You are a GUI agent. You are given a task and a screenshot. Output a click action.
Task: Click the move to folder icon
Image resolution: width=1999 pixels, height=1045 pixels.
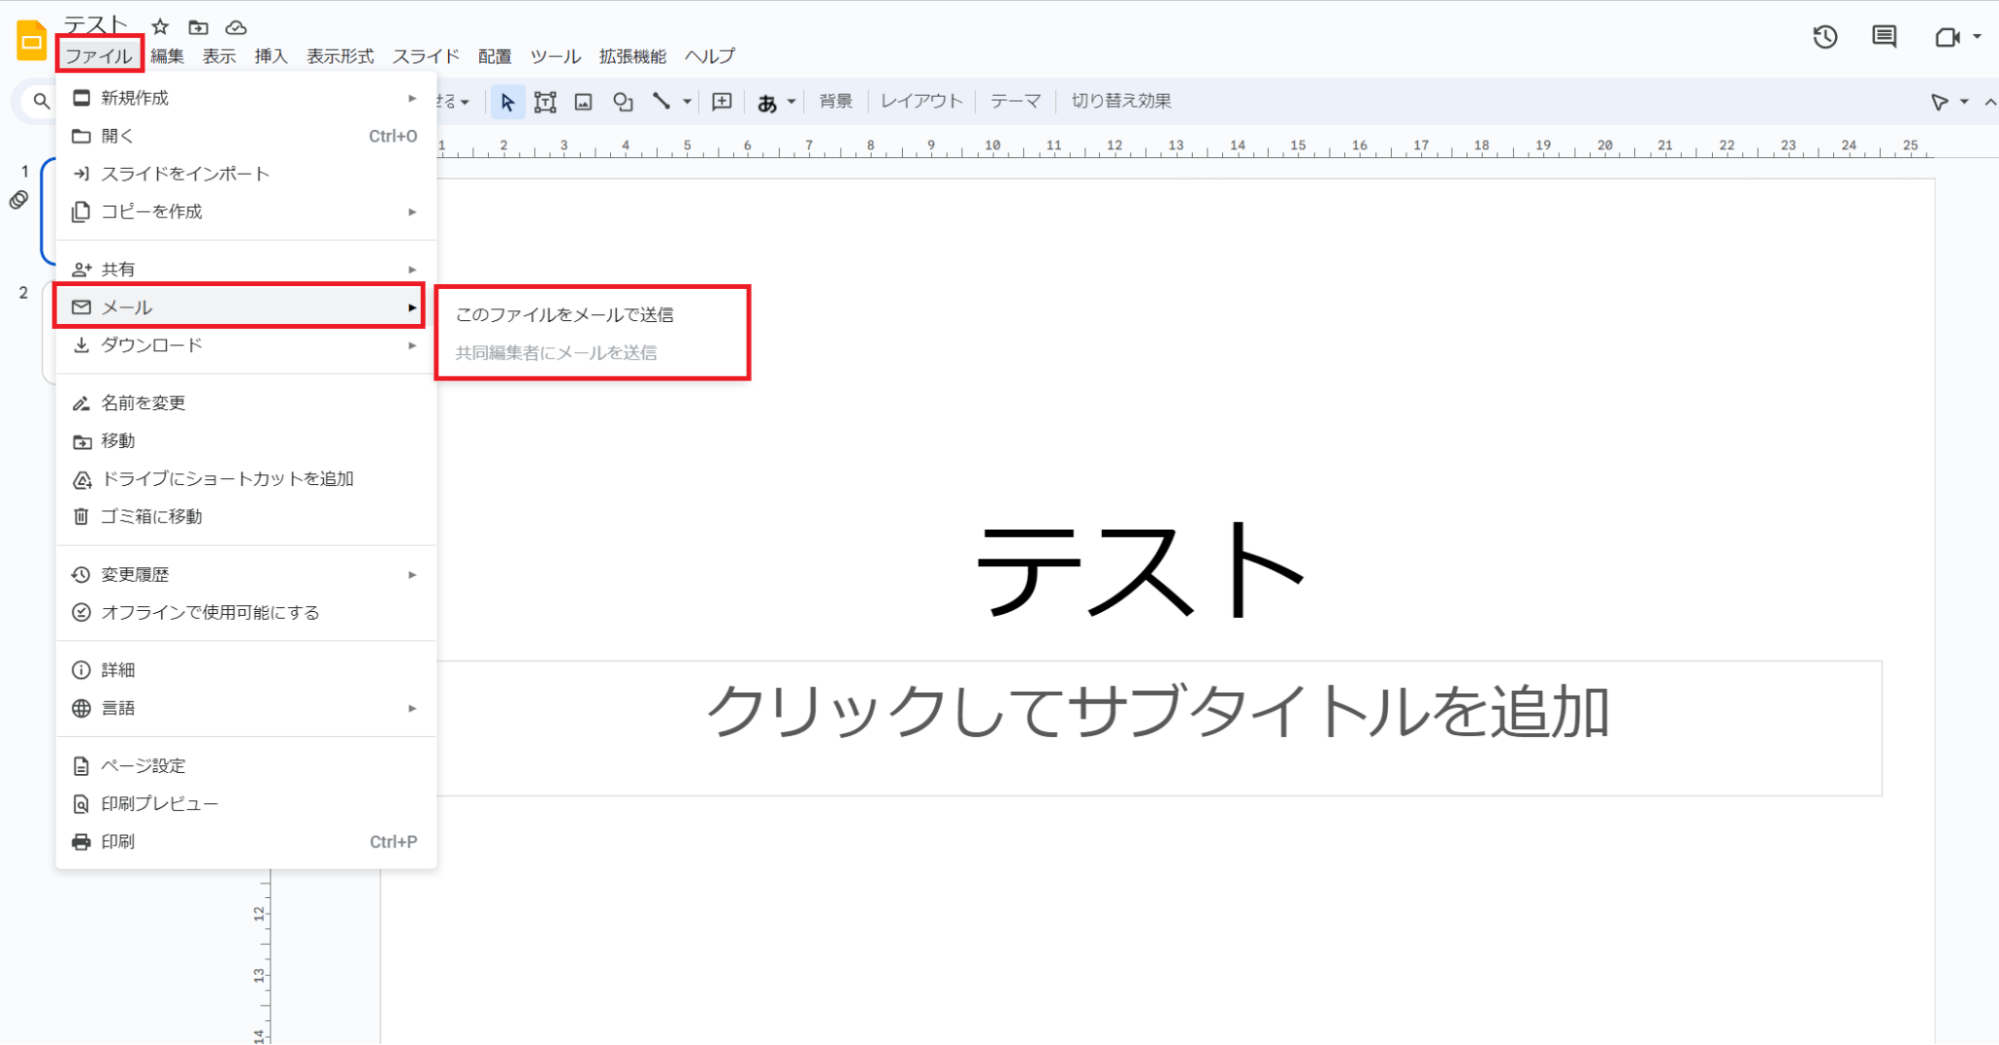(x=198, y=27)
